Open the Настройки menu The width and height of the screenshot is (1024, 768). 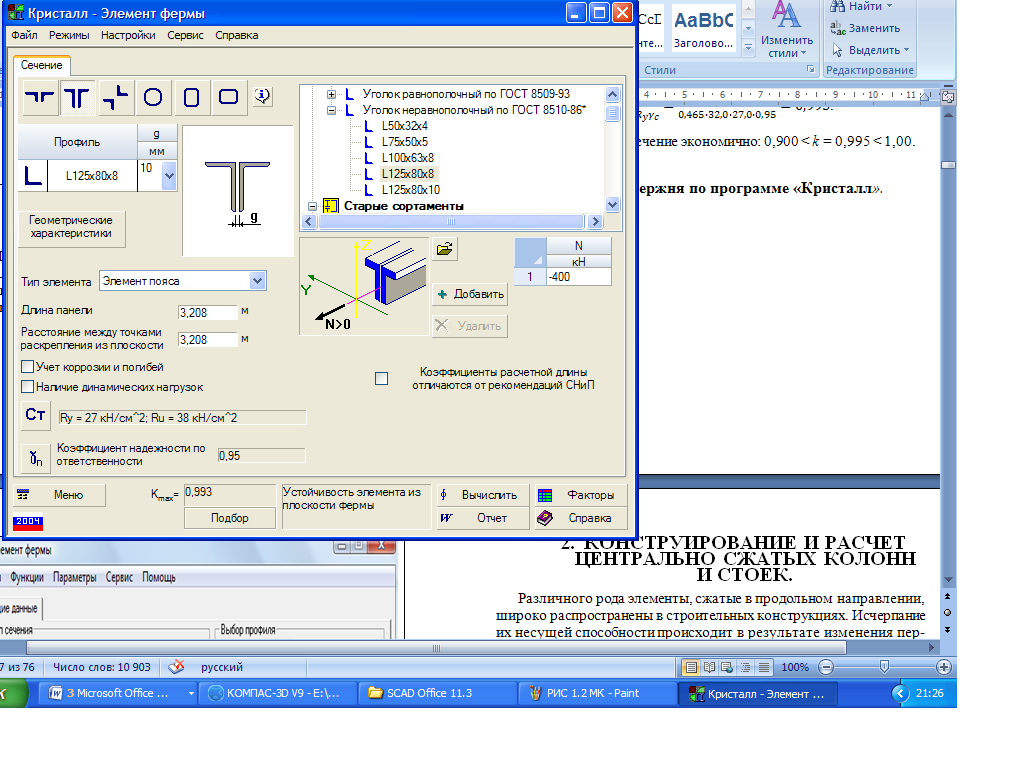[128, 35]
